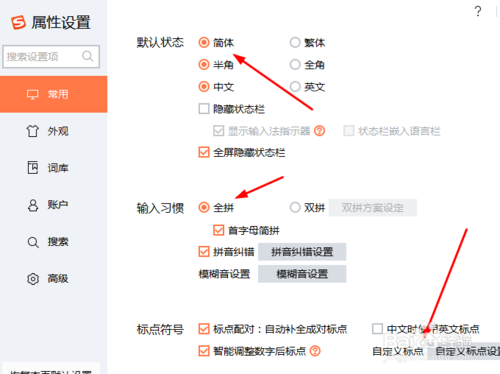Viewport: 500px width, 374px height.
Task: Toggle 状态栏嵌入语言栏 checkbox
Action: tap(349, 131)
